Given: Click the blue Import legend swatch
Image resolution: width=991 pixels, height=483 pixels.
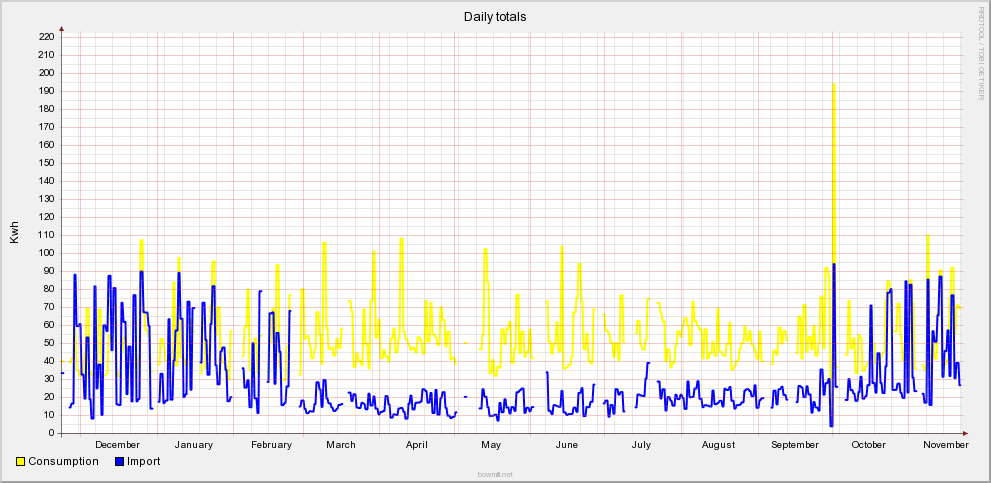Looking at the screenshot, I should click(x=120, y=462).
